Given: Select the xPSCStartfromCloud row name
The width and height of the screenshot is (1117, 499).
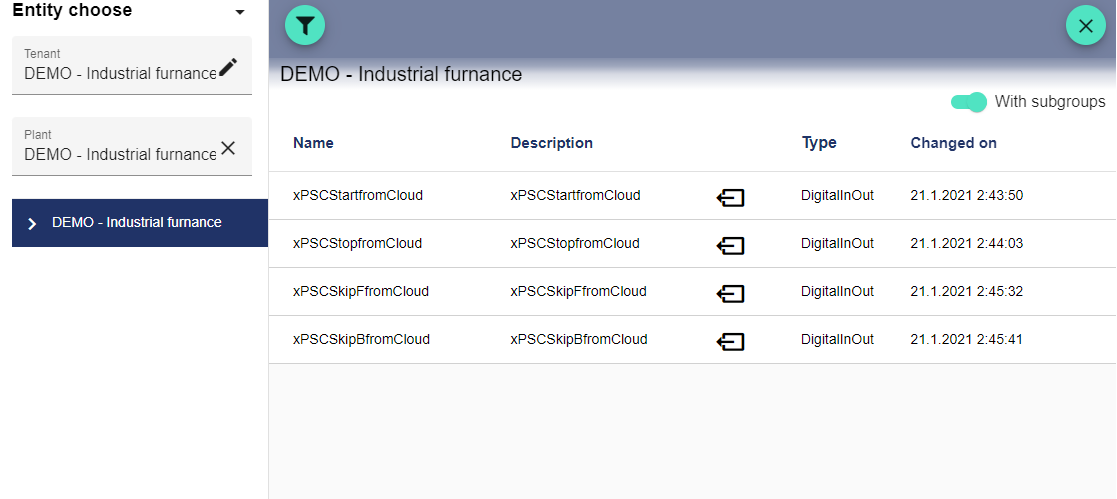Looking at the screenshot, I should 357,195.
